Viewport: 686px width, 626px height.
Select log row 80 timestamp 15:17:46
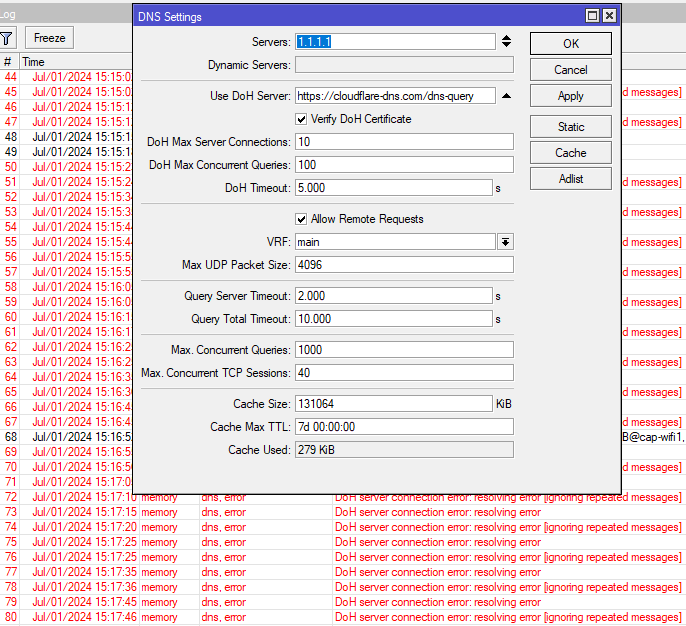[x=84, y=617]
